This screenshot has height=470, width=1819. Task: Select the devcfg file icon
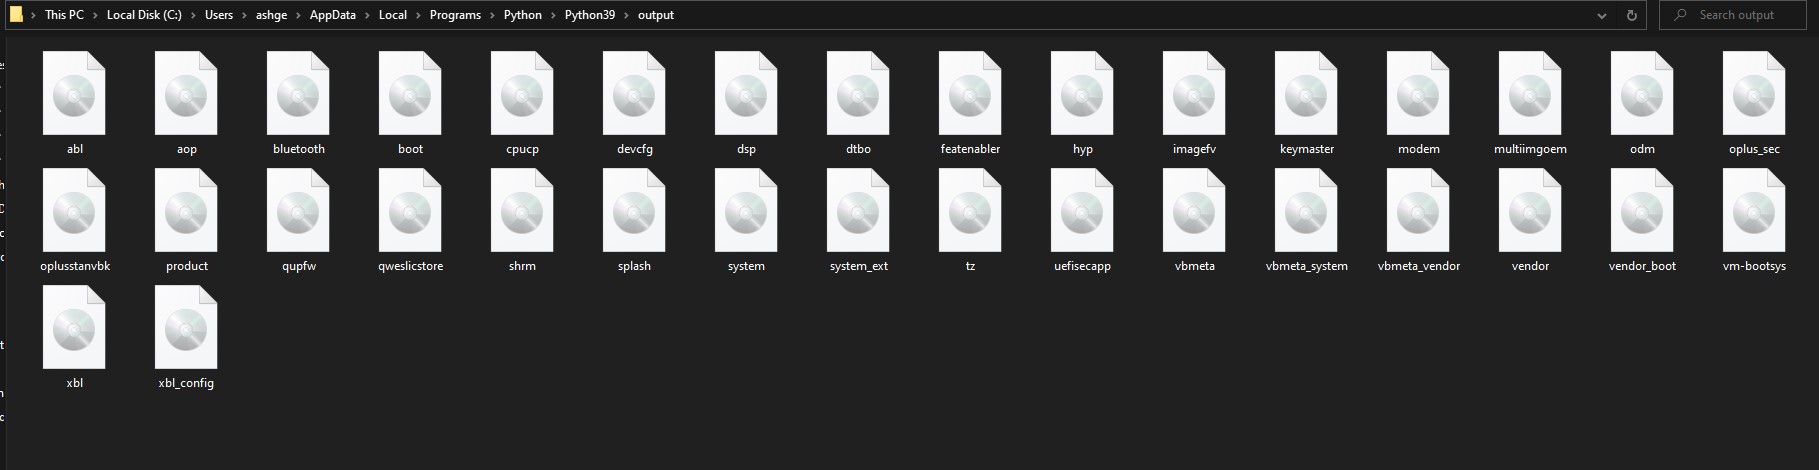[634, 94]
